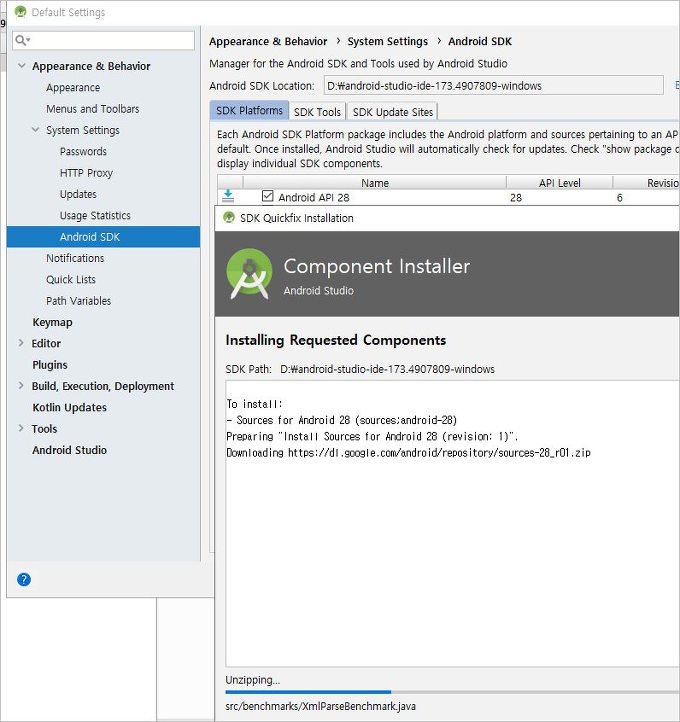
Task: Select HTTP Proxy in the settings tree
Action: [86, 173]
